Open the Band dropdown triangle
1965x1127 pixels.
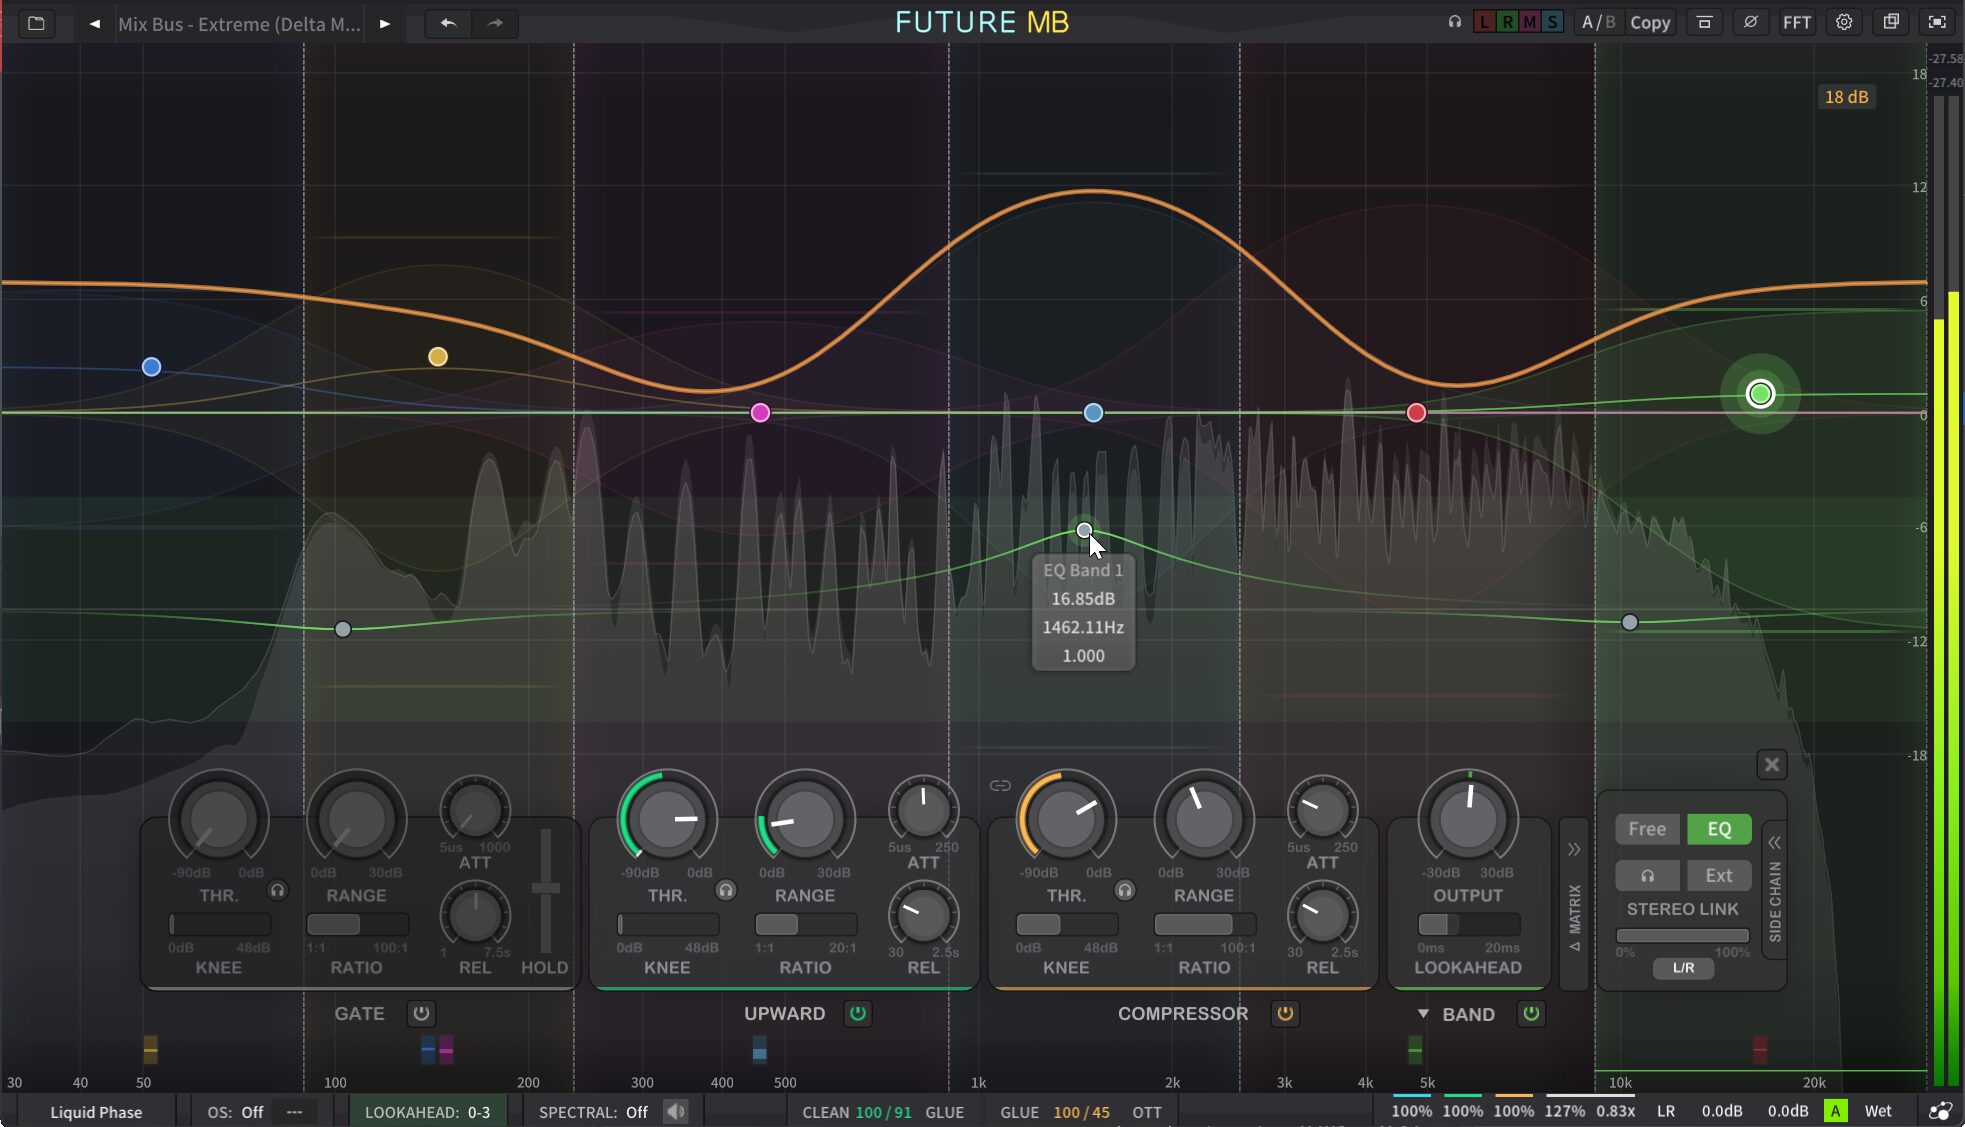[x=1423, y=1013]
